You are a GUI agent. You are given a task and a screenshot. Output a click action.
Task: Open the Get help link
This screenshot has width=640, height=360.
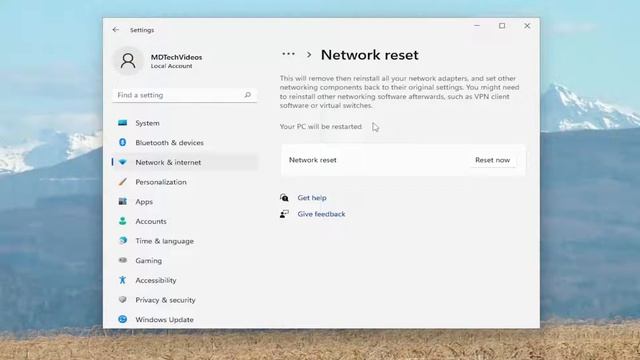click(312, 198)
